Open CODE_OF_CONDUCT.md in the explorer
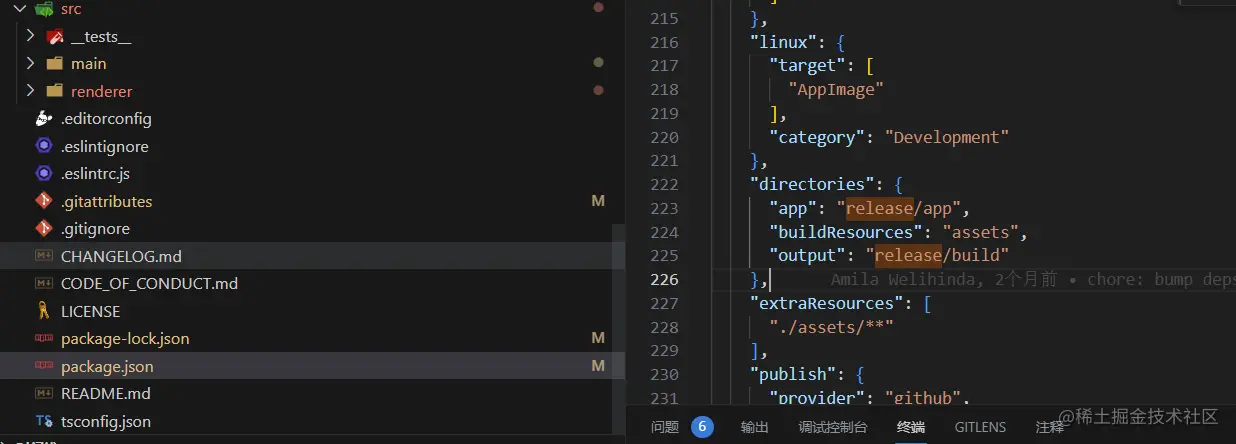This screenshot has width=1236, height=444. (x=149, y=283)
